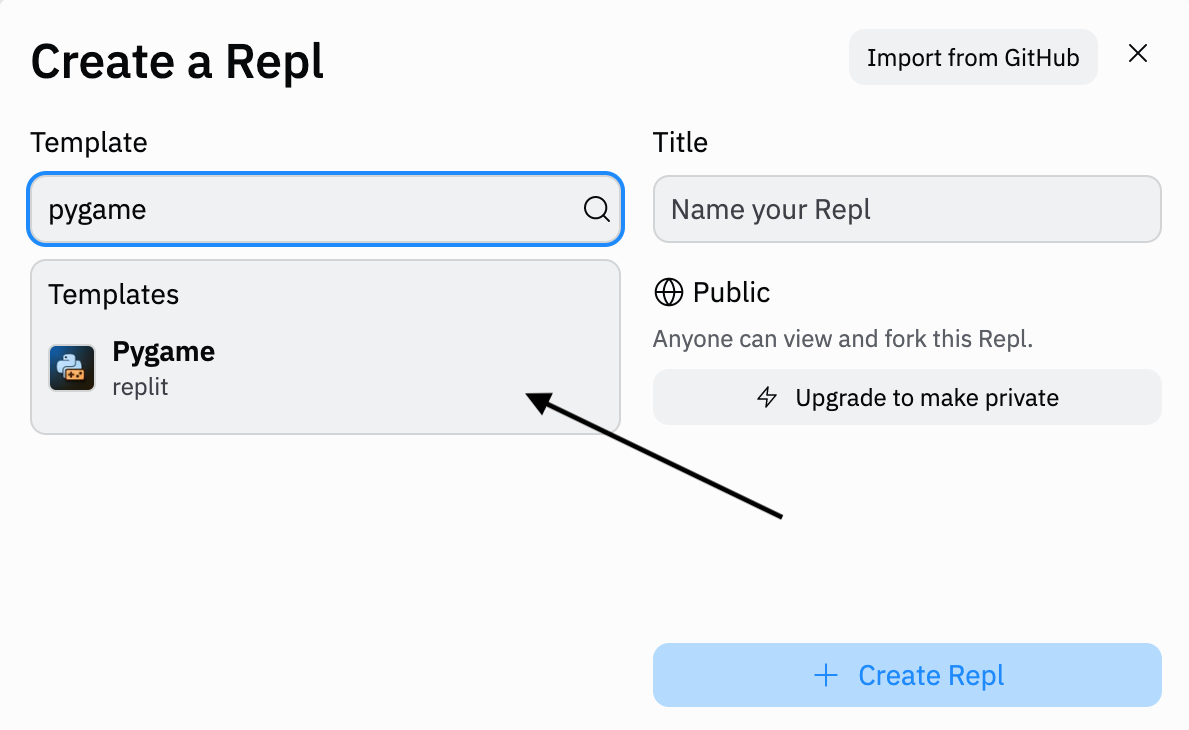The image size is (1189, 730).
Task: Click the plus icon on Create Repl
Action: (x=826, y=675)
